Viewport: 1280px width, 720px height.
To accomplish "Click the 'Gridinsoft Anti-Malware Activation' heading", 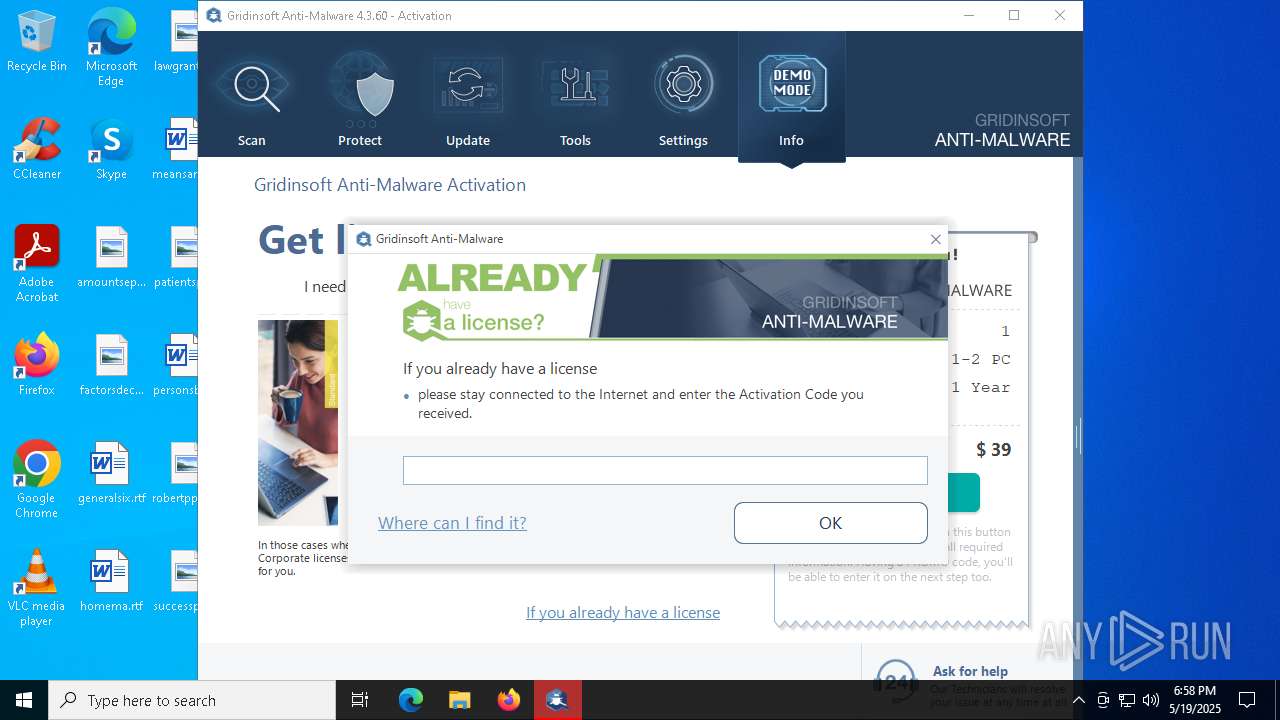I will click(x=390, y=185).
